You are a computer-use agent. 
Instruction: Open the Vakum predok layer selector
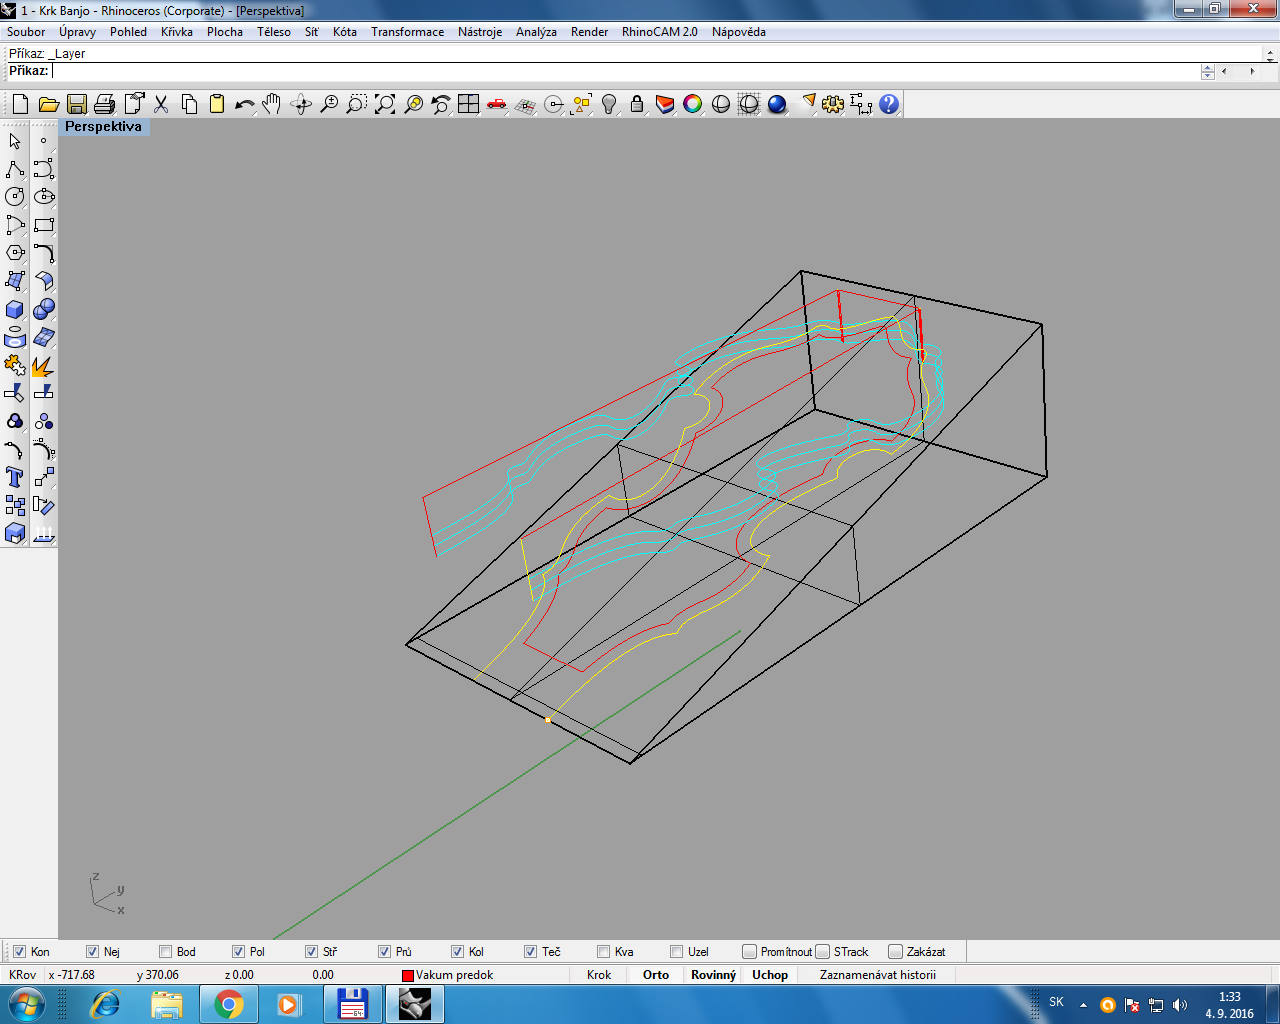(447, 975)
